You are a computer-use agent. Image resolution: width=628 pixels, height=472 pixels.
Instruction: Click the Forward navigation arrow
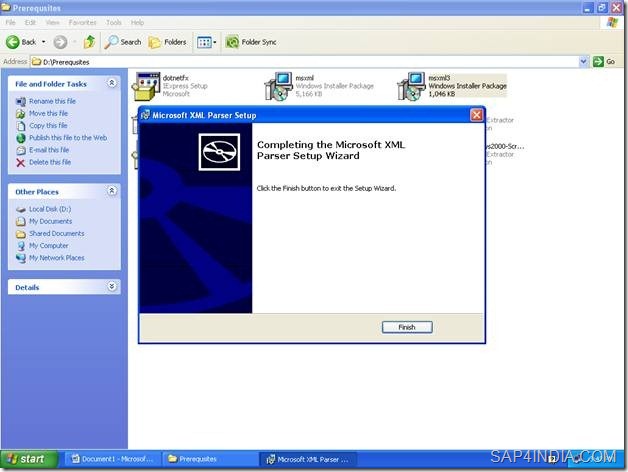(x=60, y=42)
